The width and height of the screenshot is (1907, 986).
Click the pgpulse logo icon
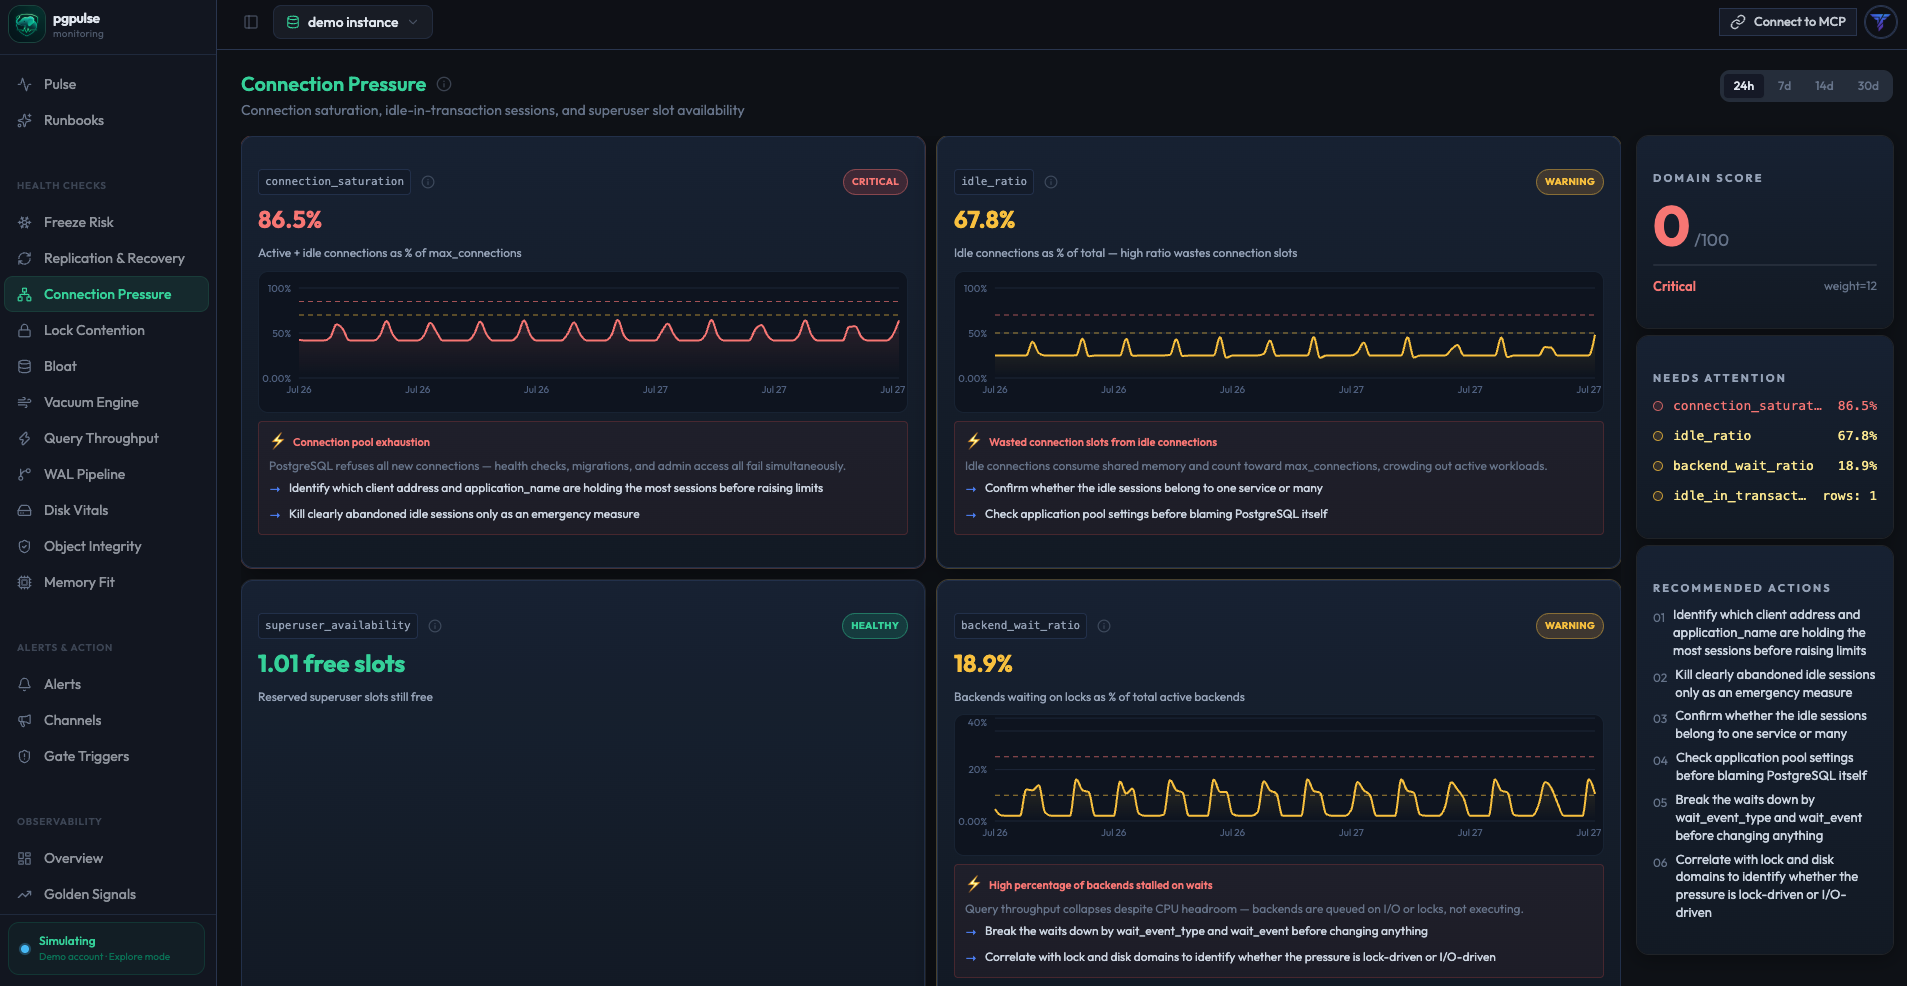click(27, 24)
